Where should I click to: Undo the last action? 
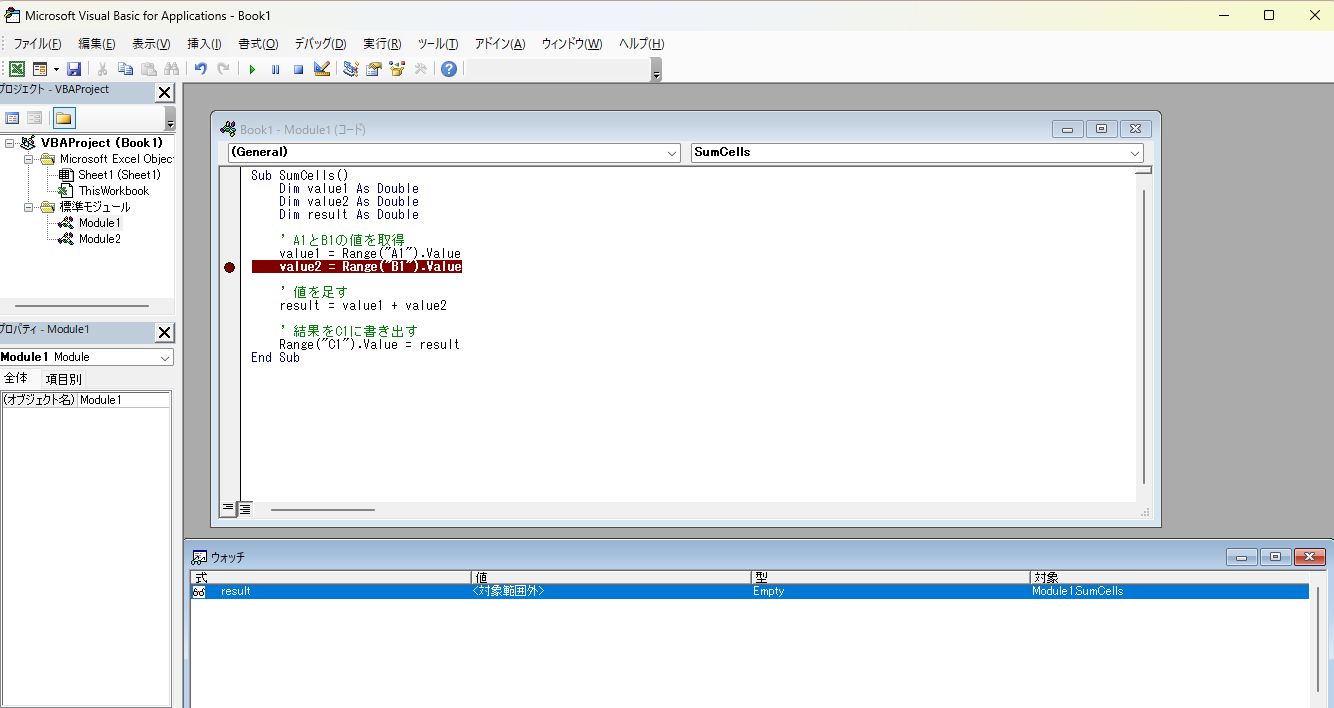[x=200, y=69]
